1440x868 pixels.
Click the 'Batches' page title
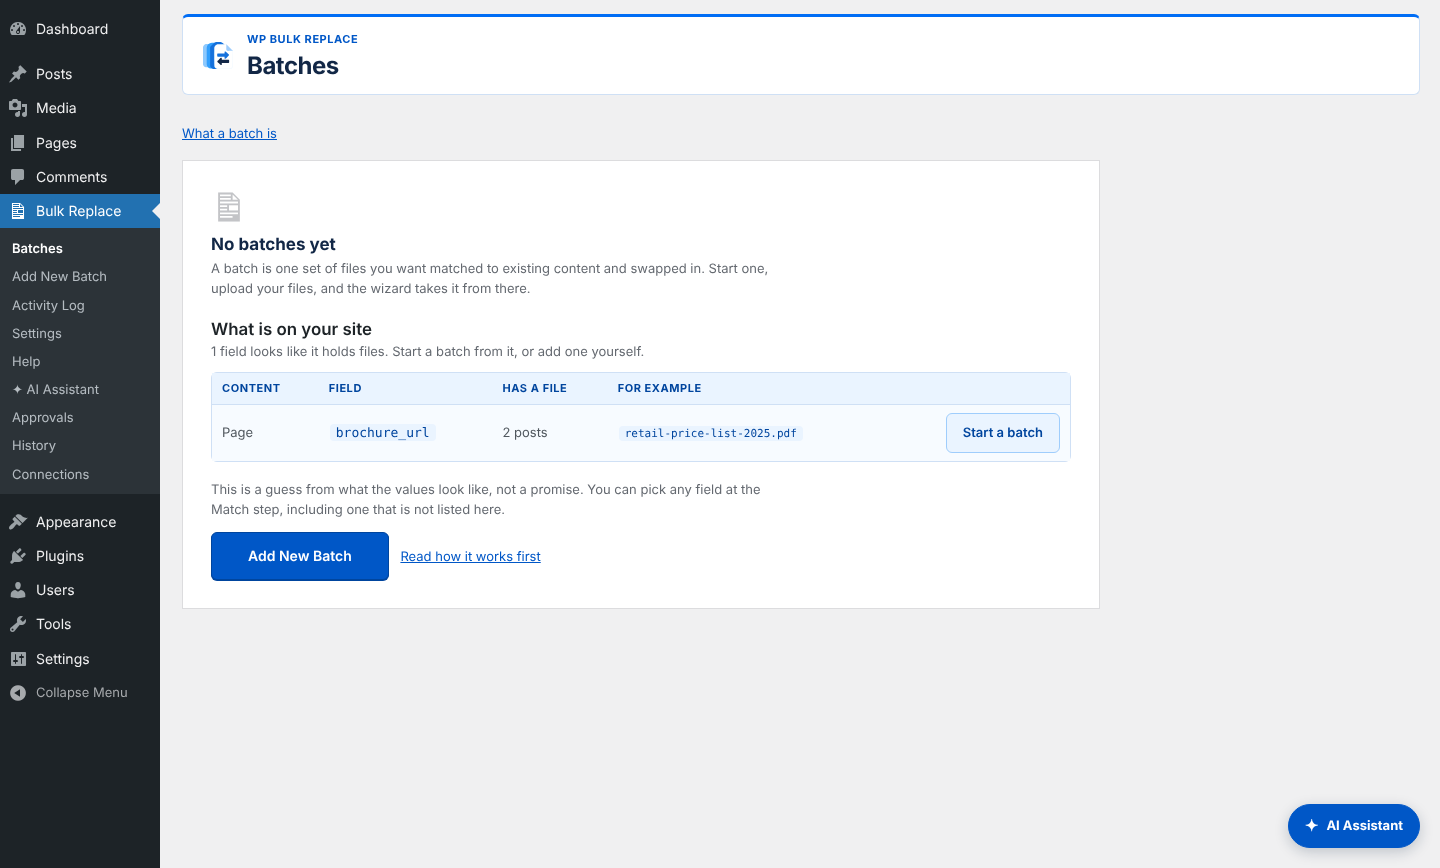pos(293,66)
